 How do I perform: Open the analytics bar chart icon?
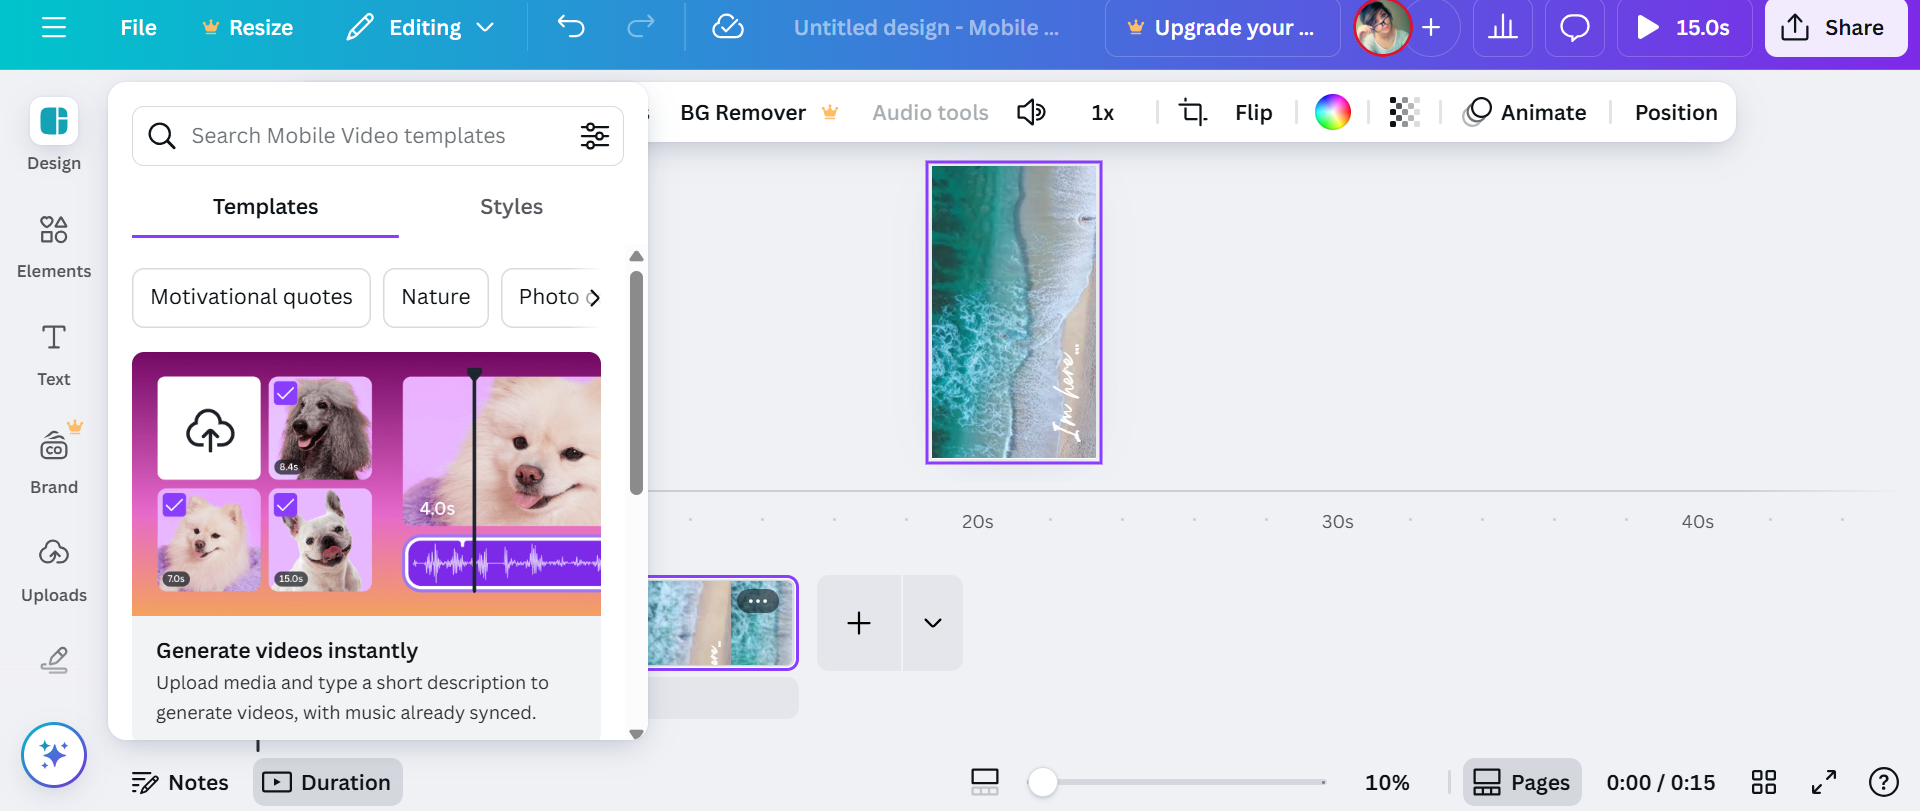(1502, 27)
